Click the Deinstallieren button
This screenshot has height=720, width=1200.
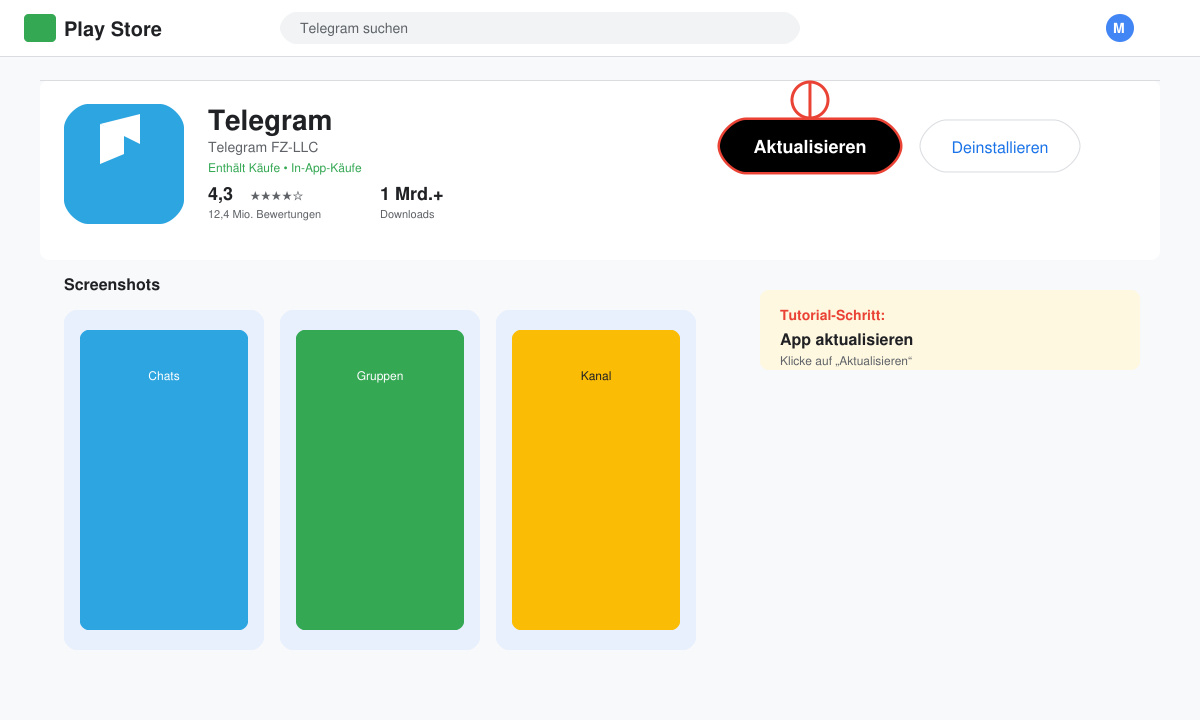pos(1000,146)
